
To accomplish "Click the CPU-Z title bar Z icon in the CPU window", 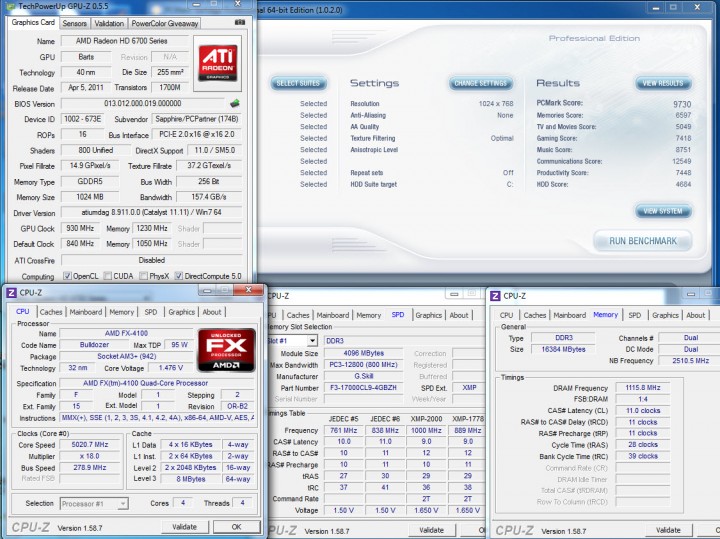I will click(x=12, y=292).
